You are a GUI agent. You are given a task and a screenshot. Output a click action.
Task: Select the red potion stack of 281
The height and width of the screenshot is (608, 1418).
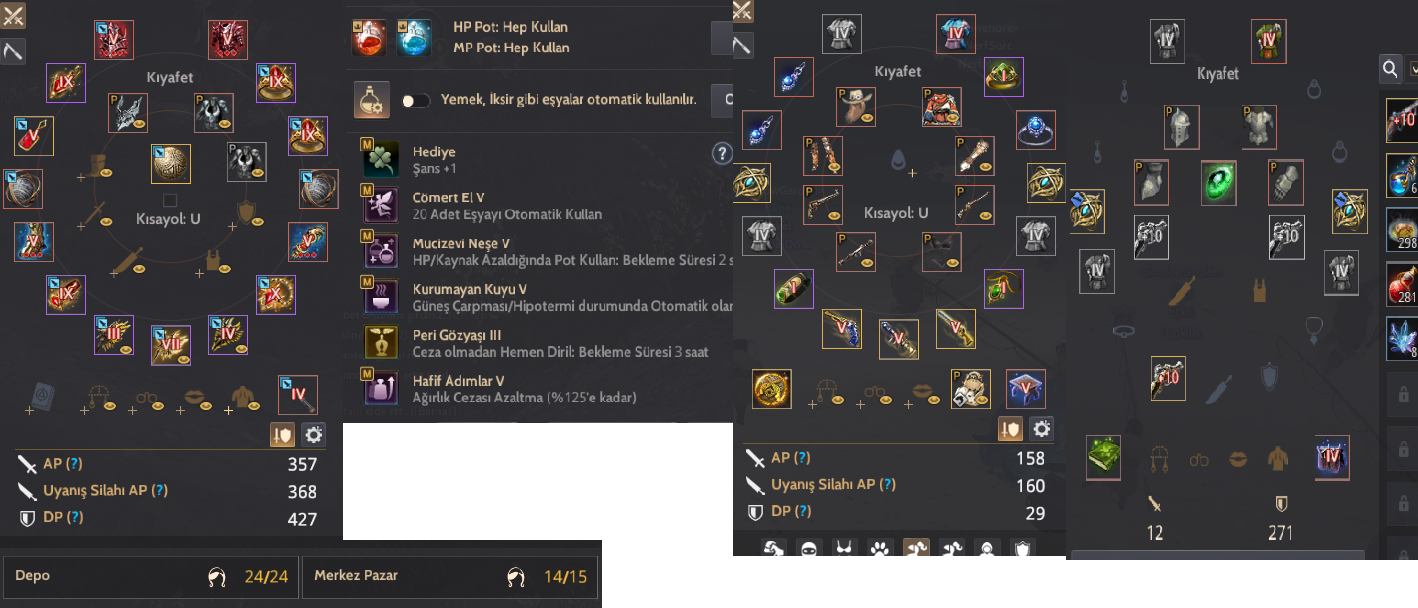coord(1401,284)
